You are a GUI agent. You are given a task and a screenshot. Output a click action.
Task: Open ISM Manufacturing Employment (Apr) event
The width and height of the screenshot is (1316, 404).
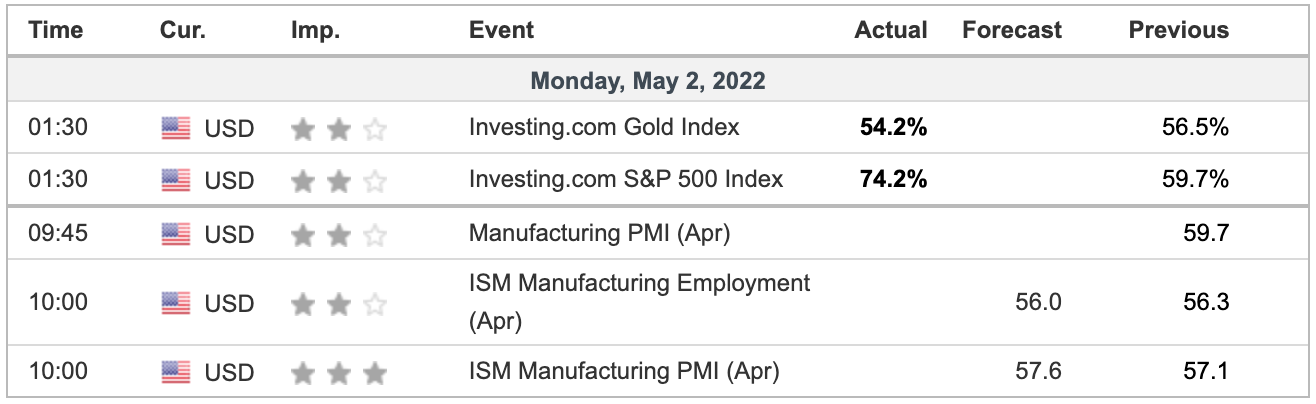pyautogui.click(x=640, y=303)
